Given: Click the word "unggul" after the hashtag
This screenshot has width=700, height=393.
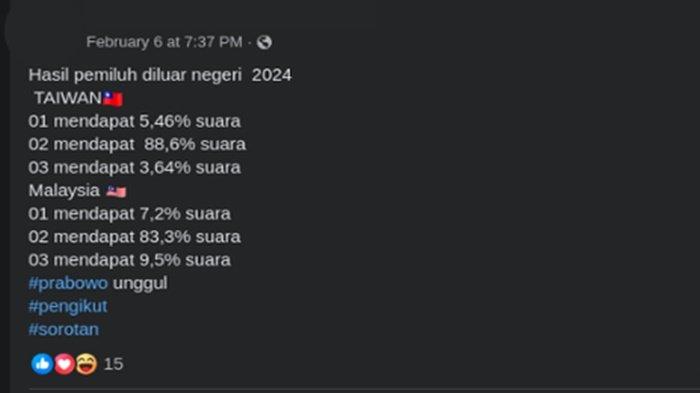Looking at the screenshot, I should click(140, 284).
